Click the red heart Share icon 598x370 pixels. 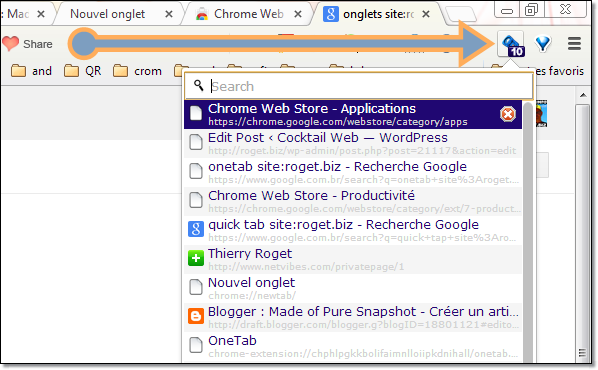tap(10, 43)
